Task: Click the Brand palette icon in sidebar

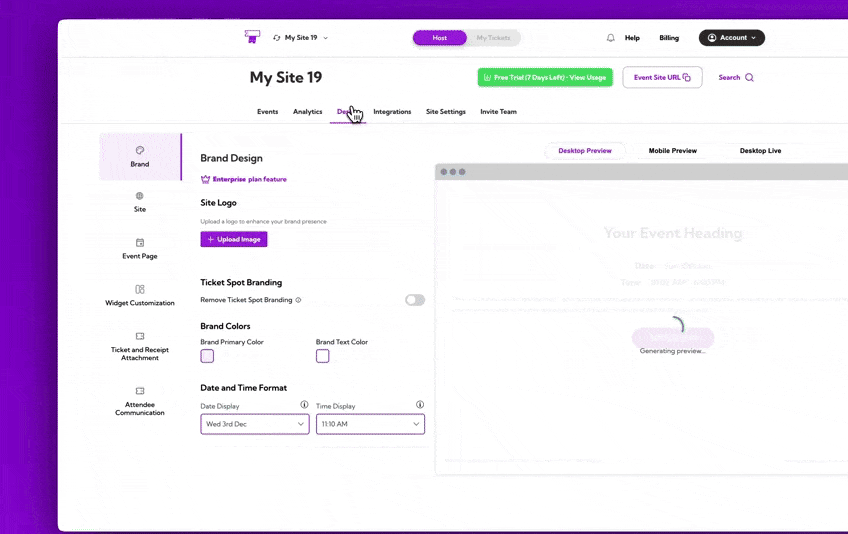Action: (x=140, y=150)
